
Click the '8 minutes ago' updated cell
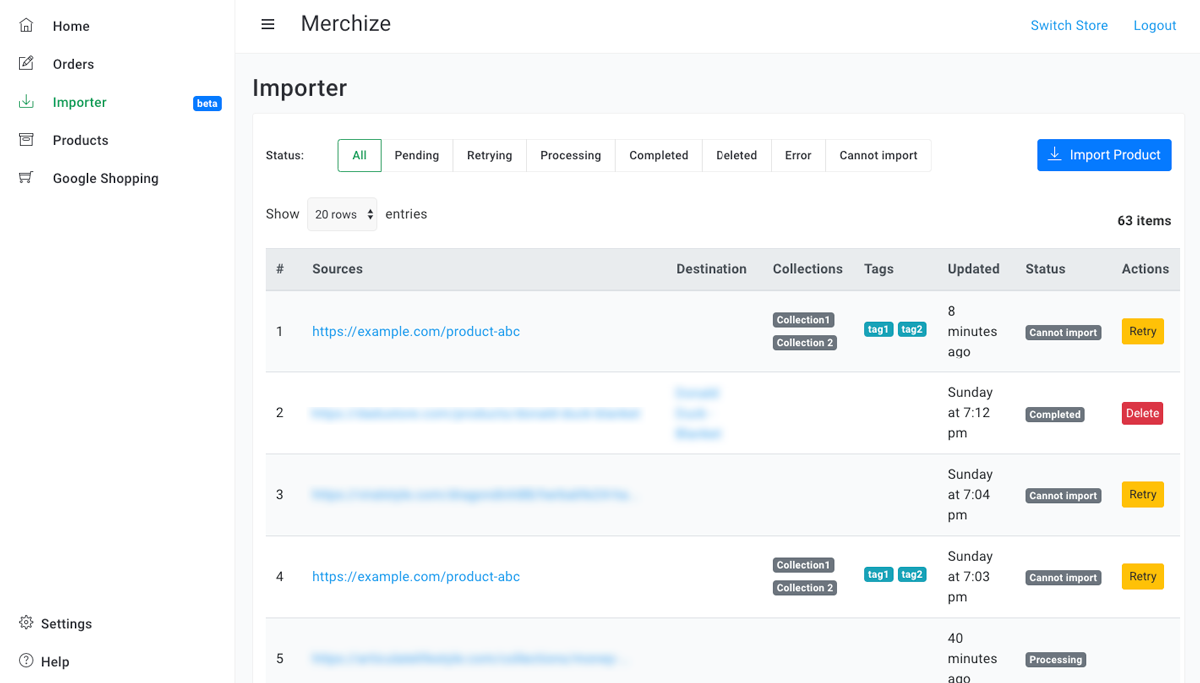coord(972,331)
